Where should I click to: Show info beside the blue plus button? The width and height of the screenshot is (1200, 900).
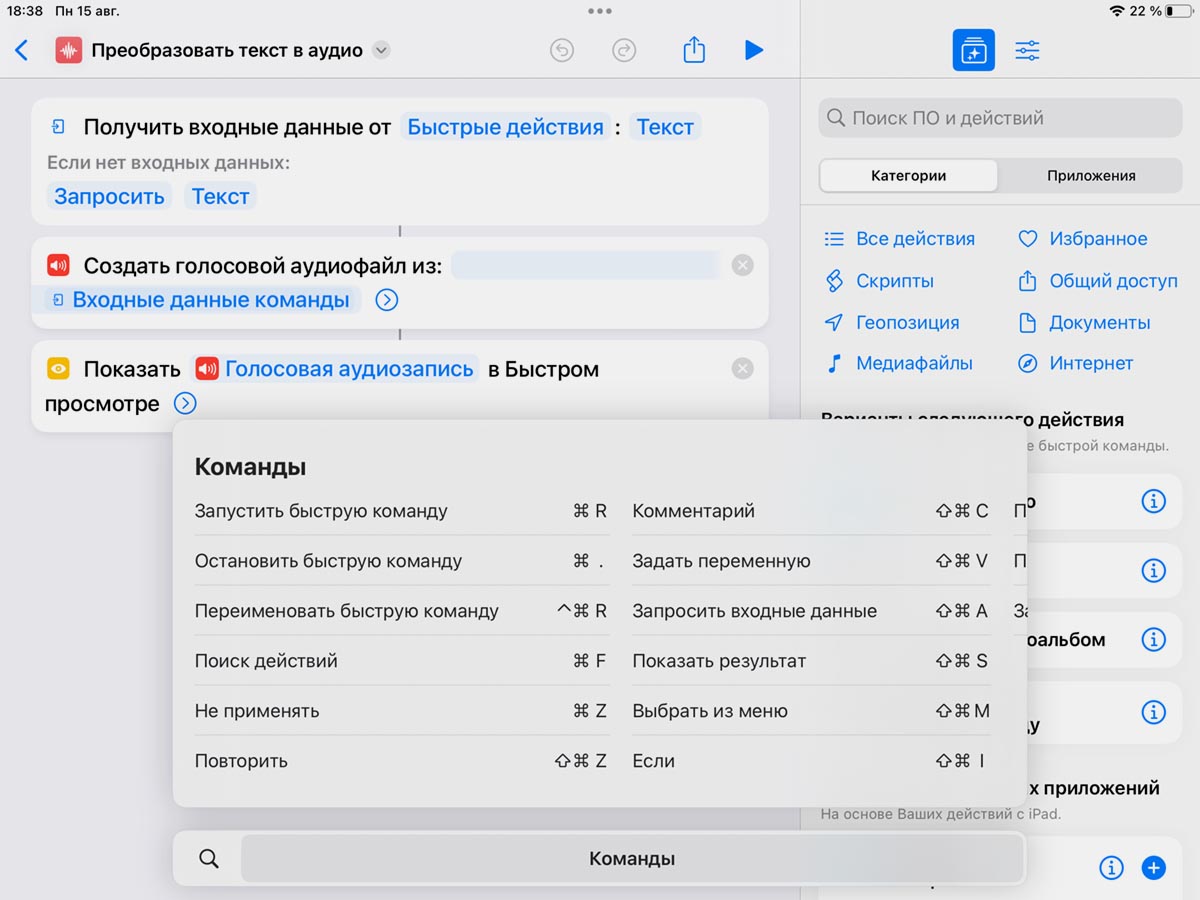(x=1111, y=867)
